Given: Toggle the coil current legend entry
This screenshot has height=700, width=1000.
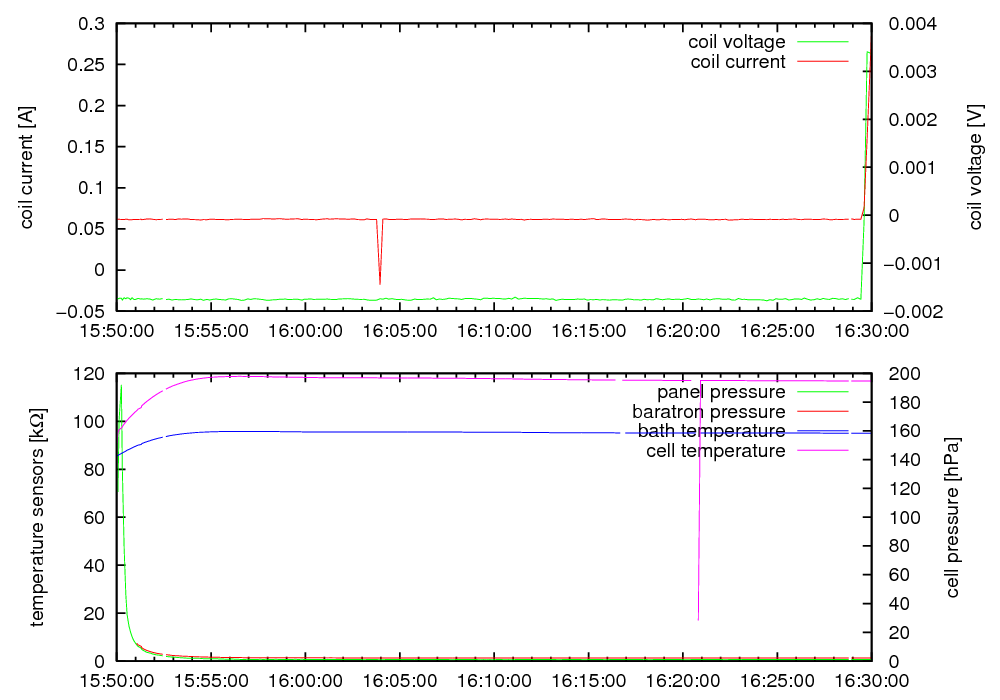Looking at the screenshot, I should point(738,62).
